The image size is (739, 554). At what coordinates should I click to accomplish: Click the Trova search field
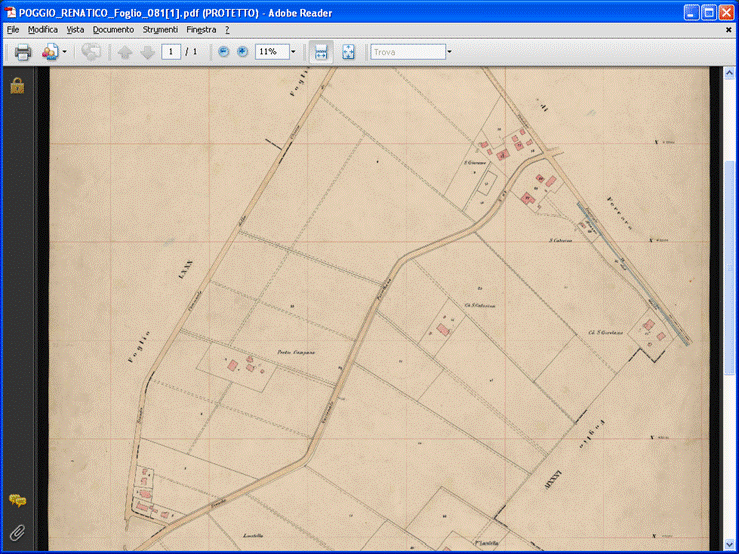point(408,52)
